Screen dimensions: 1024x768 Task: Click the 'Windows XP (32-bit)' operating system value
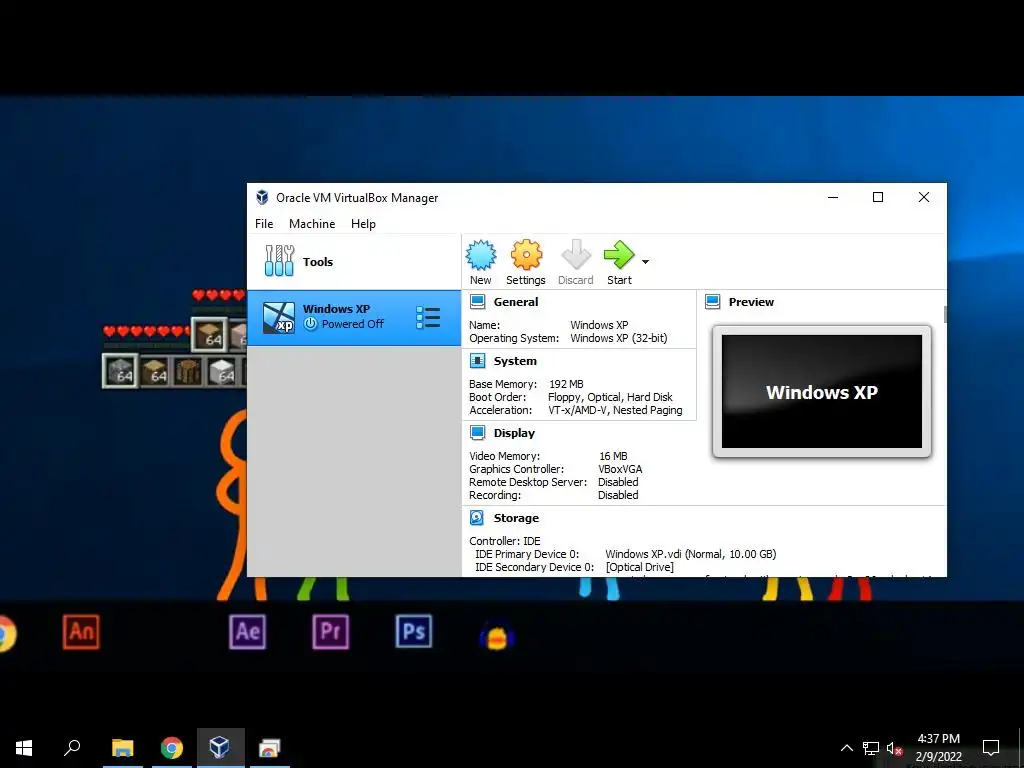[x=619, y=338]
